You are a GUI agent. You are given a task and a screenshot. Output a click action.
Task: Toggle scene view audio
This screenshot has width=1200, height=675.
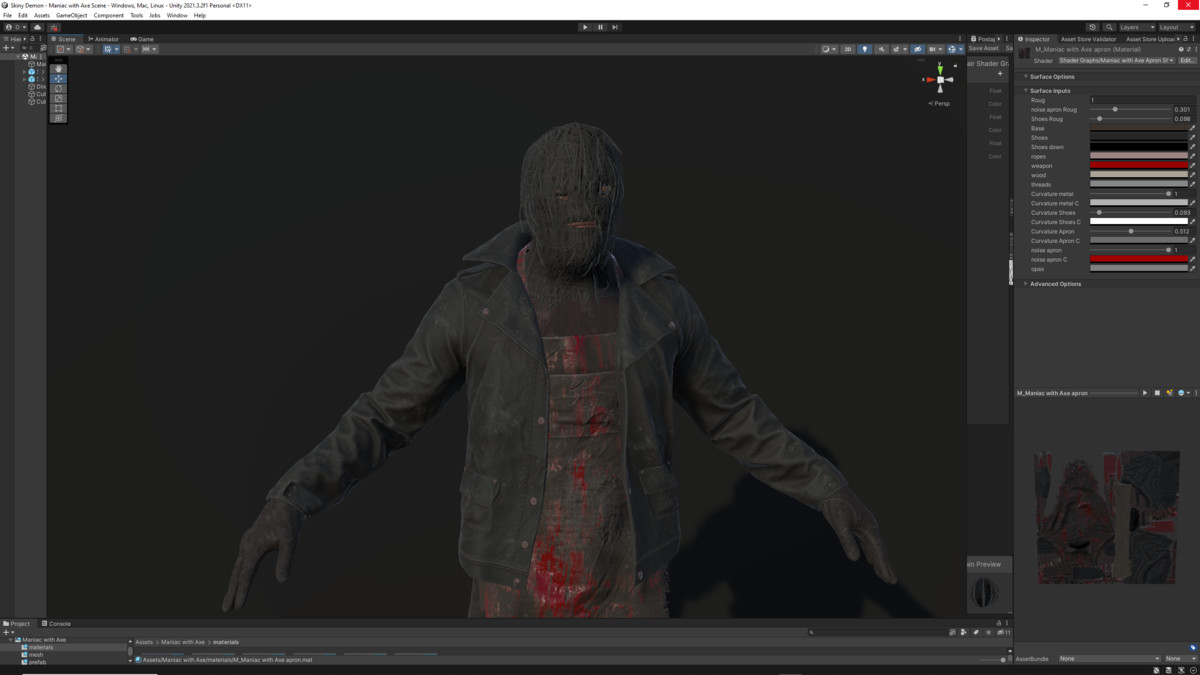tap(881, 48)
